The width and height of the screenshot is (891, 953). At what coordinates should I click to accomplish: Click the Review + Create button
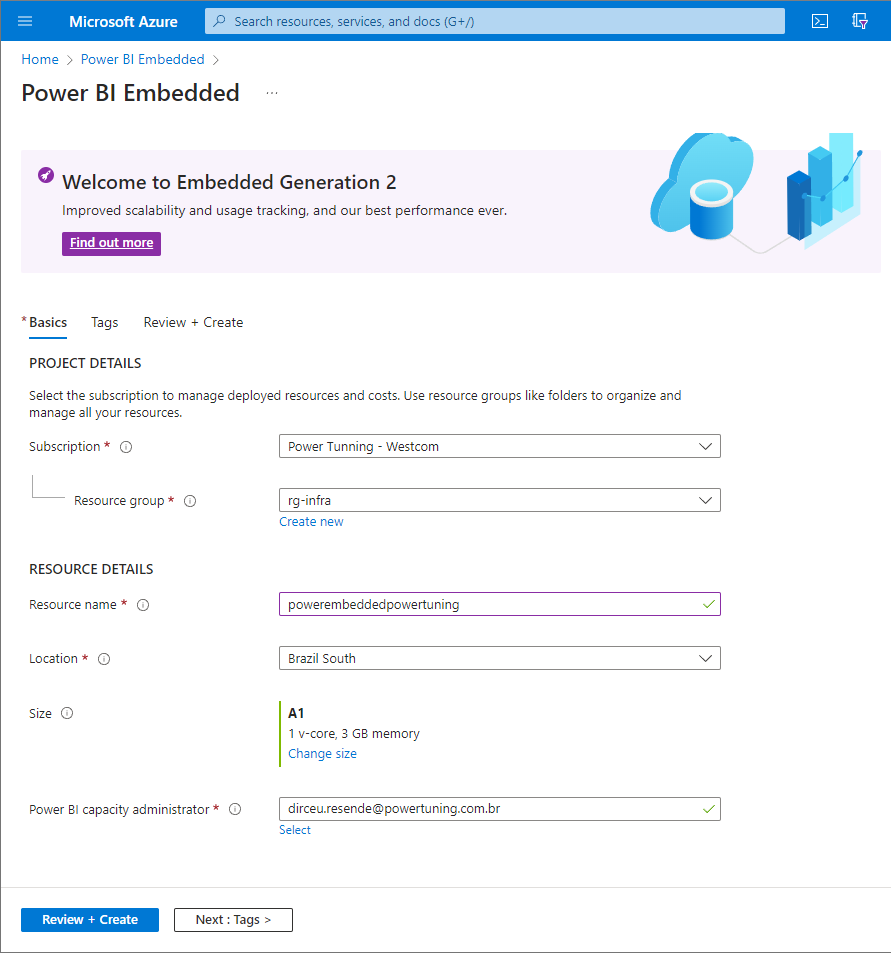[x=90, y=920]
